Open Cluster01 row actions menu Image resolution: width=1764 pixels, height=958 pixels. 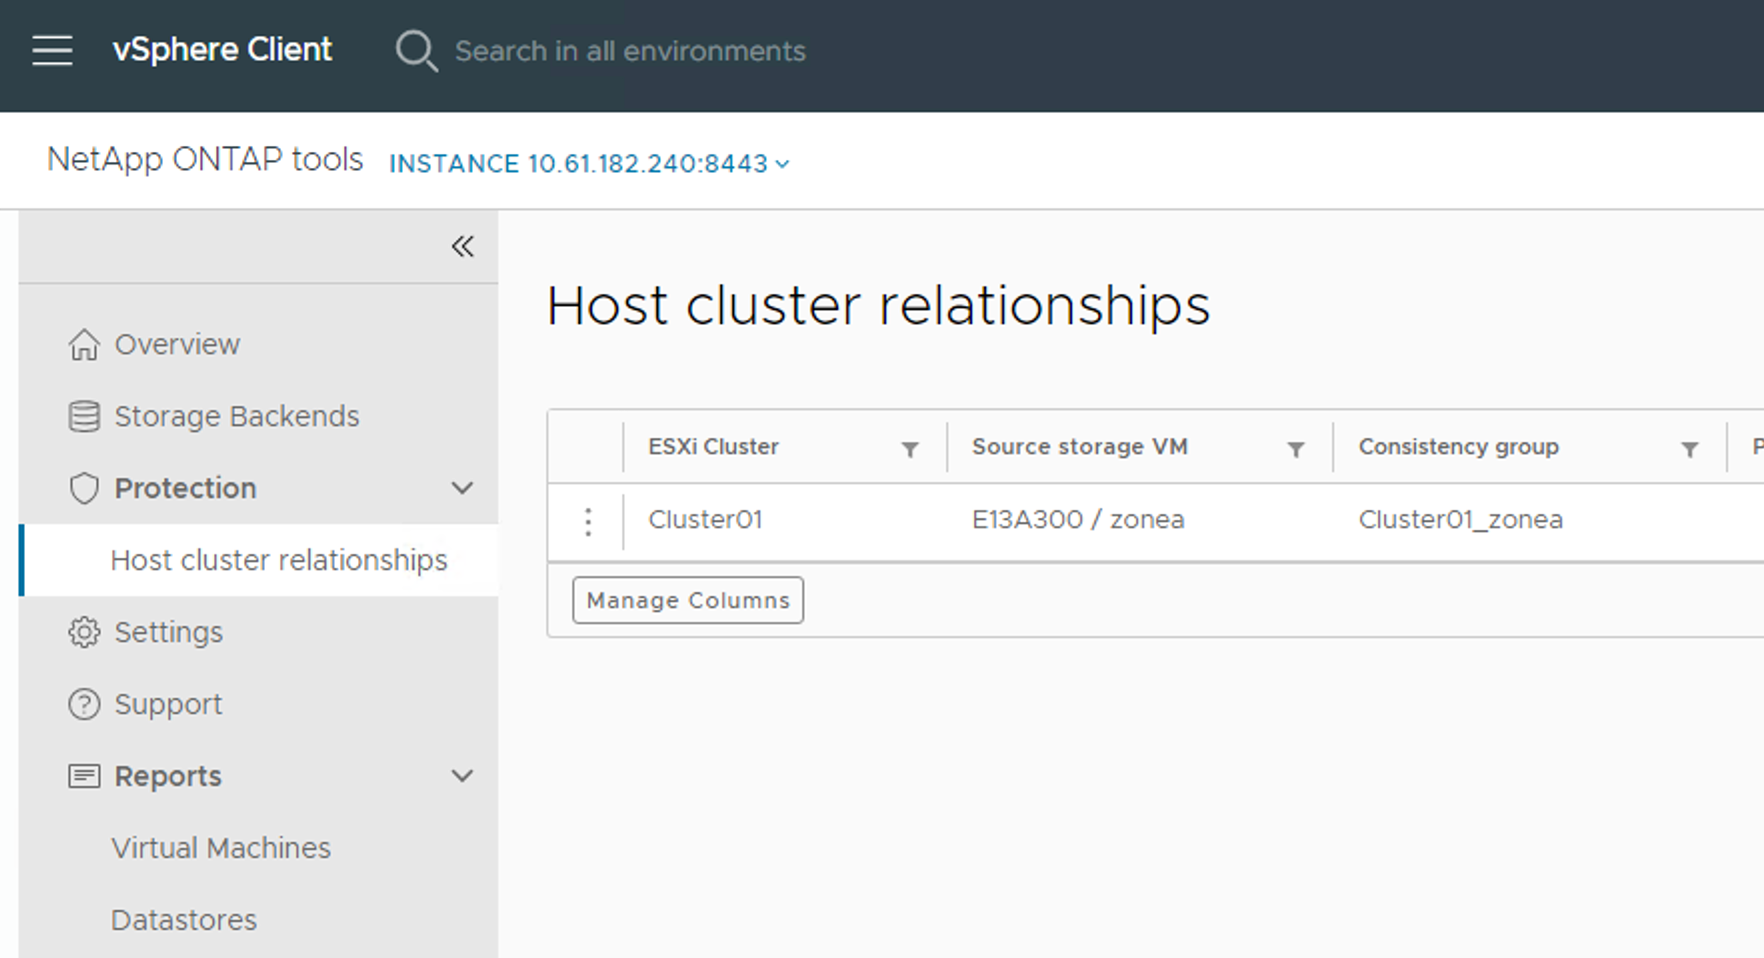click(x=588, y=521)
